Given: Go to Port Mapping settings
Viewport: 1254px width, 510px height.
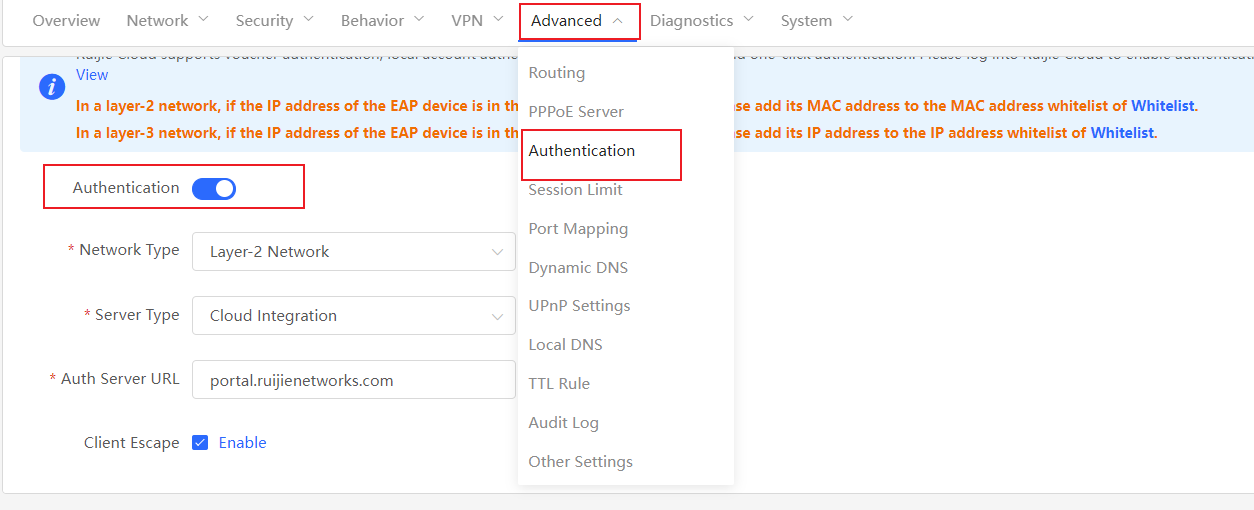Looking at the screenshot, I should coord(578,229).
